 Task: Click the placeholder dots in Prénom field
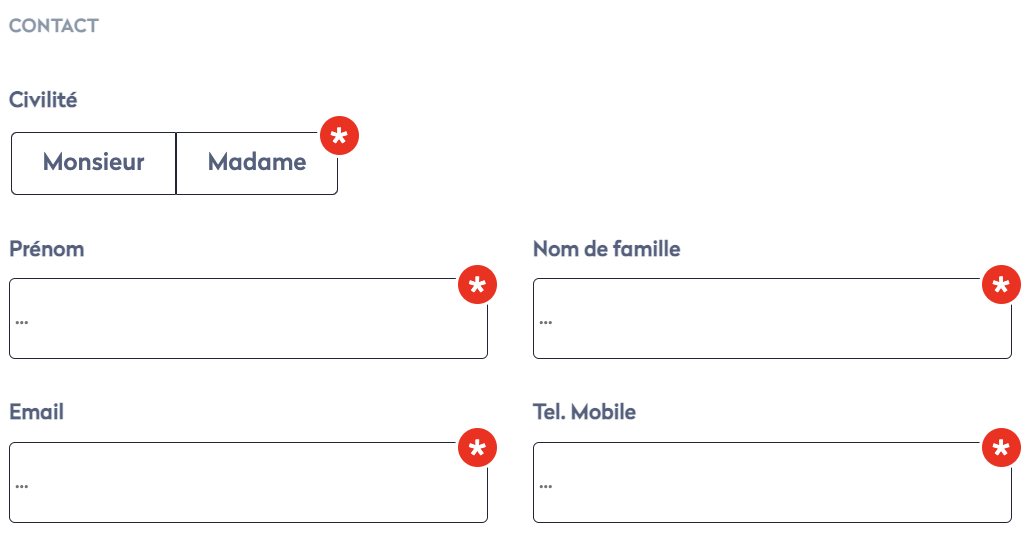click(x=22, y=322)
